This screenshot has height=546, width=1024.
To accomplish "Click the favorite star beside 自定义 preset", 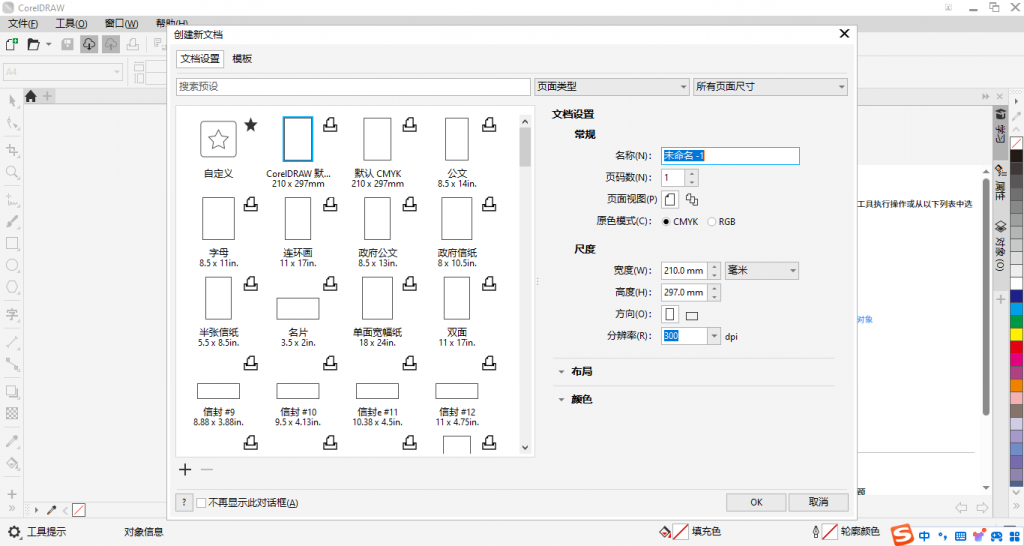I will coord(251,125).
